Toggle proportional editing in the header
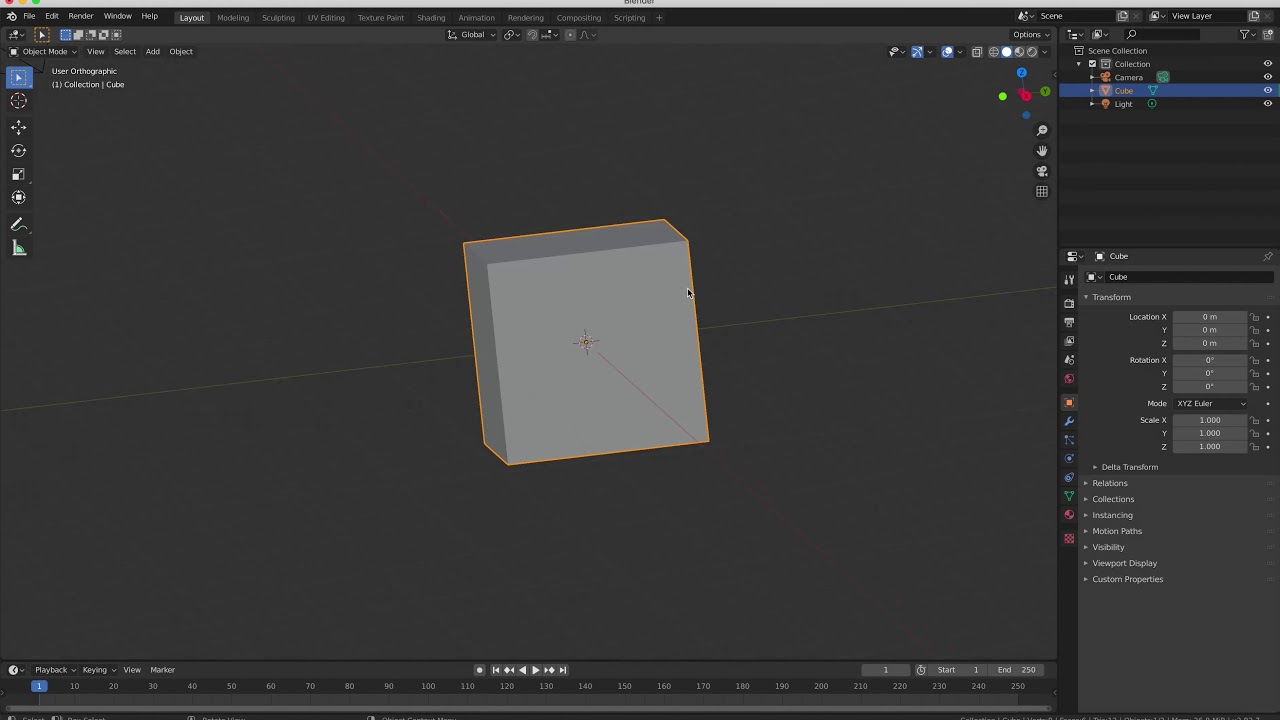The image size is (1280, 720). point(571,35)
